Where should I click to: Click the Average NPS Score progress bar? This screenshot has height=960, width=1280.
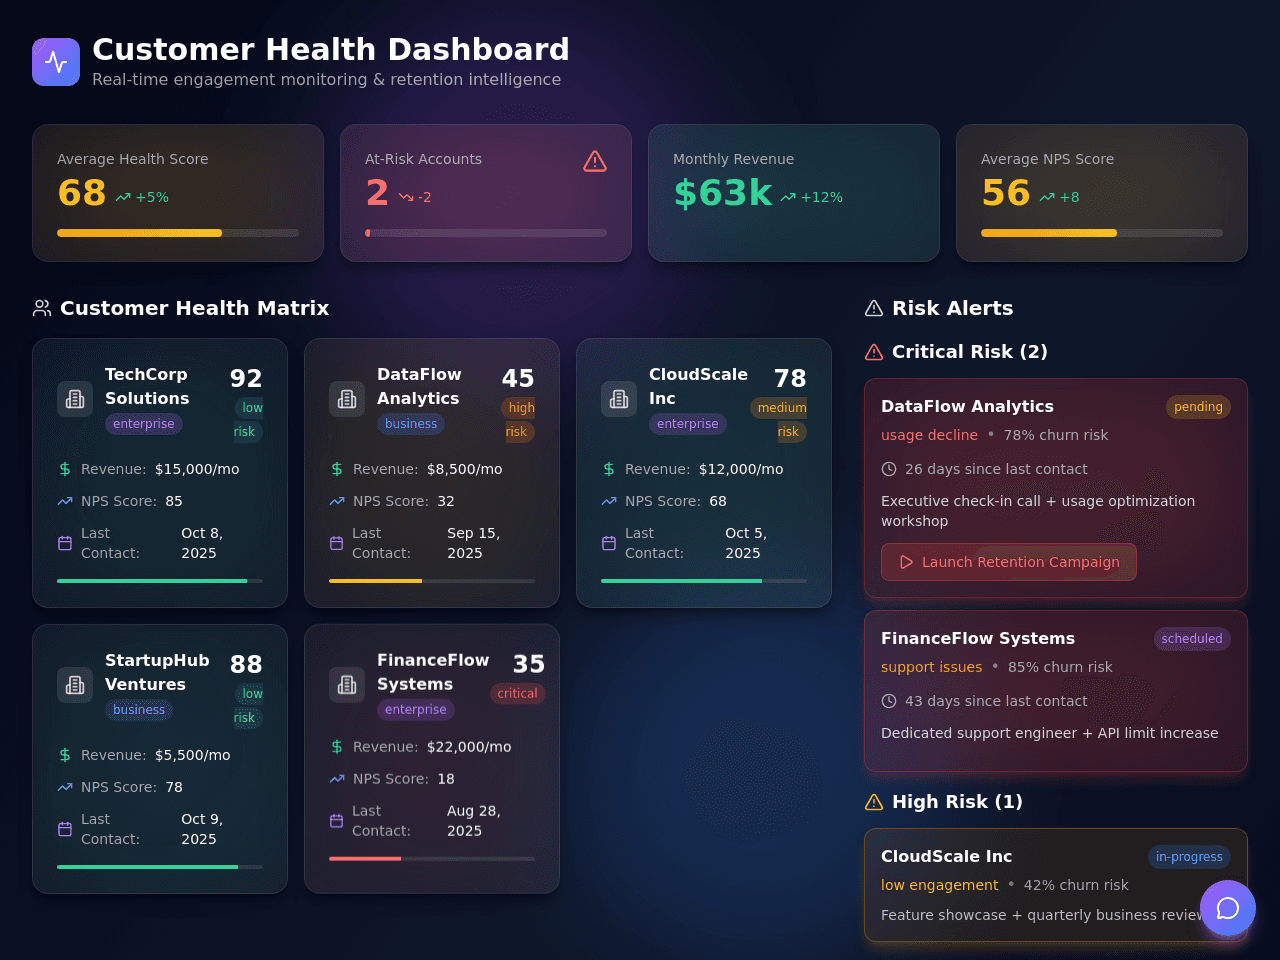pos(1102,233)
